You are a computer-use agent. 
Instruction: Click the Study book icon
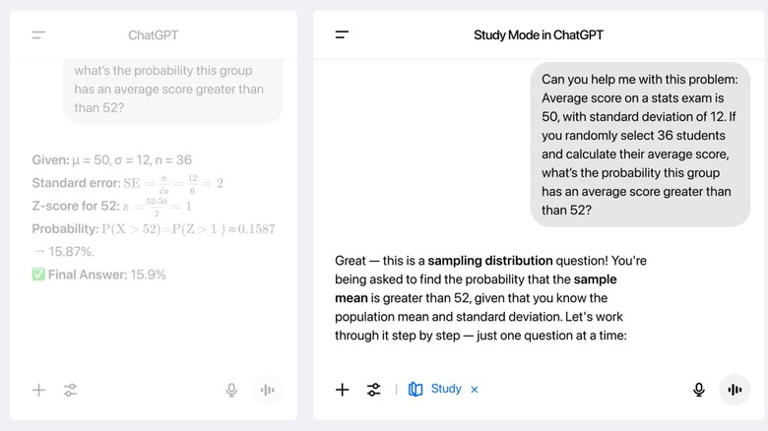(x=415, y=389)
